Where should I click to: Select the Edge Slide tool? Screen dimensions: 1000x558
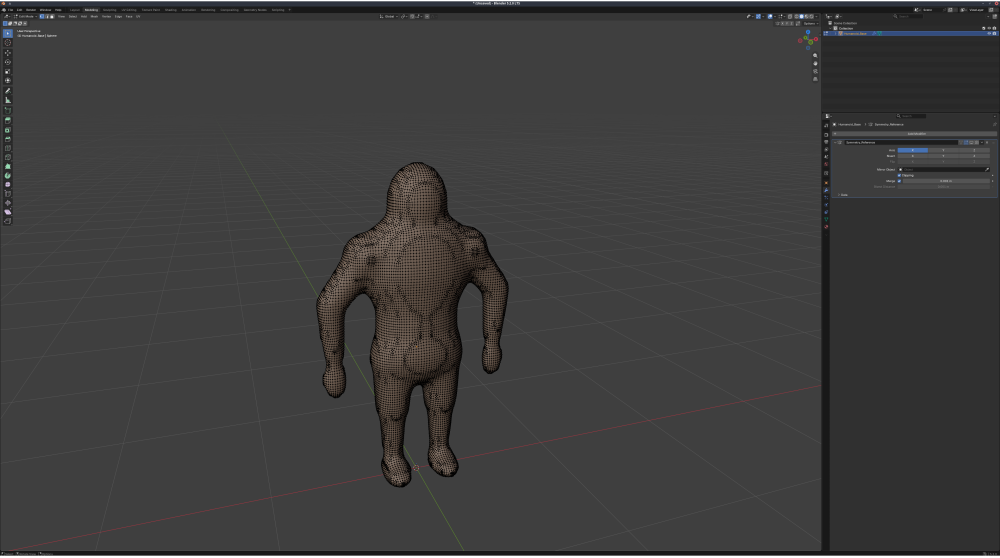[8, 194]
